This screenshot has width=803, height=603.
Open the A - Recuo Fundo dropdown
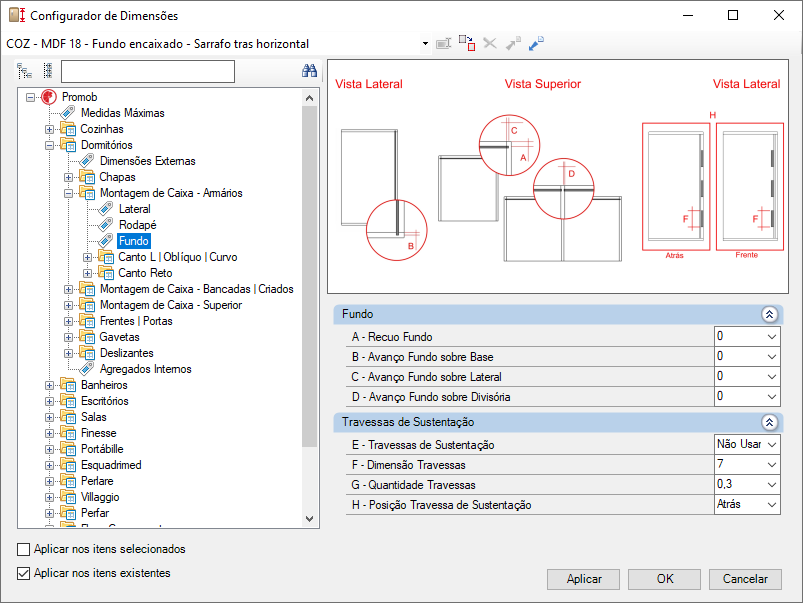(772, 337)
